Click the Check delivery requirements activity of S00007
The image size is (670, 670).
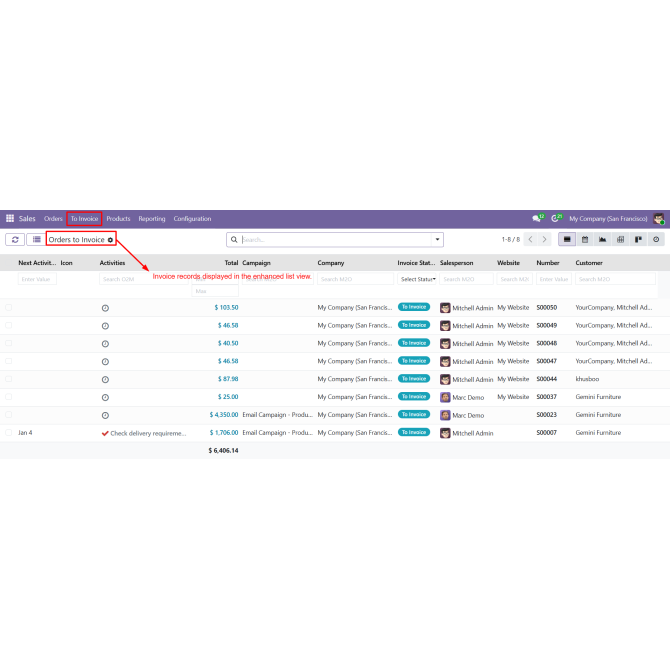(x=144, y=433)
